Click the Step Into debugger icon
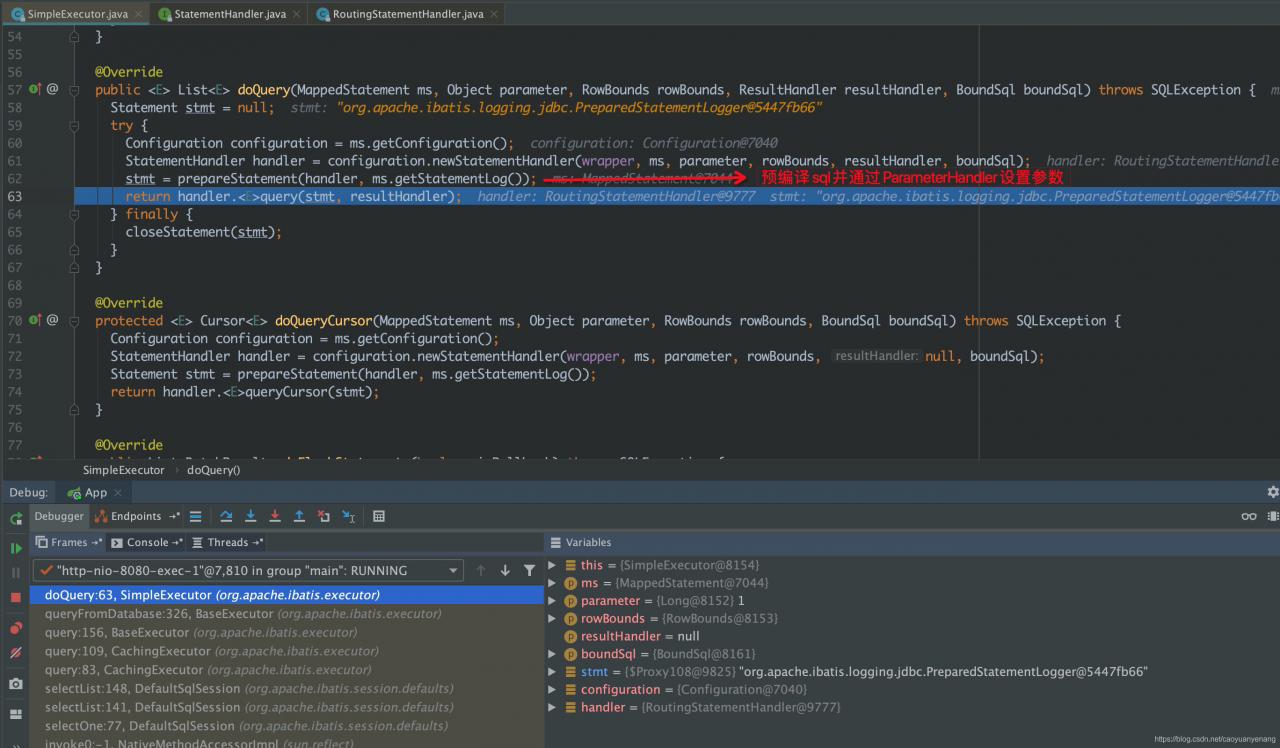This screenshot has width=1280, height=748. pyautogui.click(x=251, y=516)
